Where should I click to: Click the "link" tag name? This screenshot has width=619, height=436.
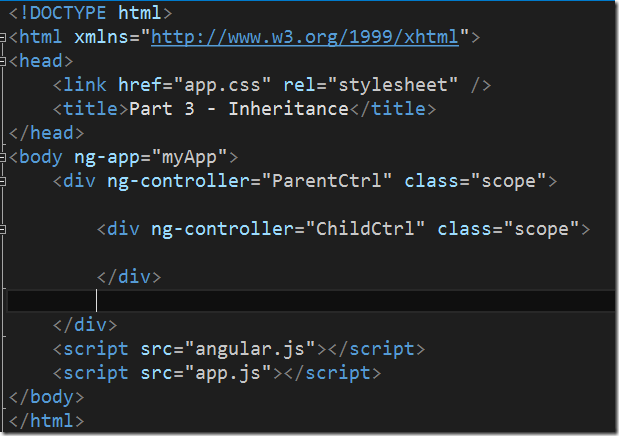point(85,85)
